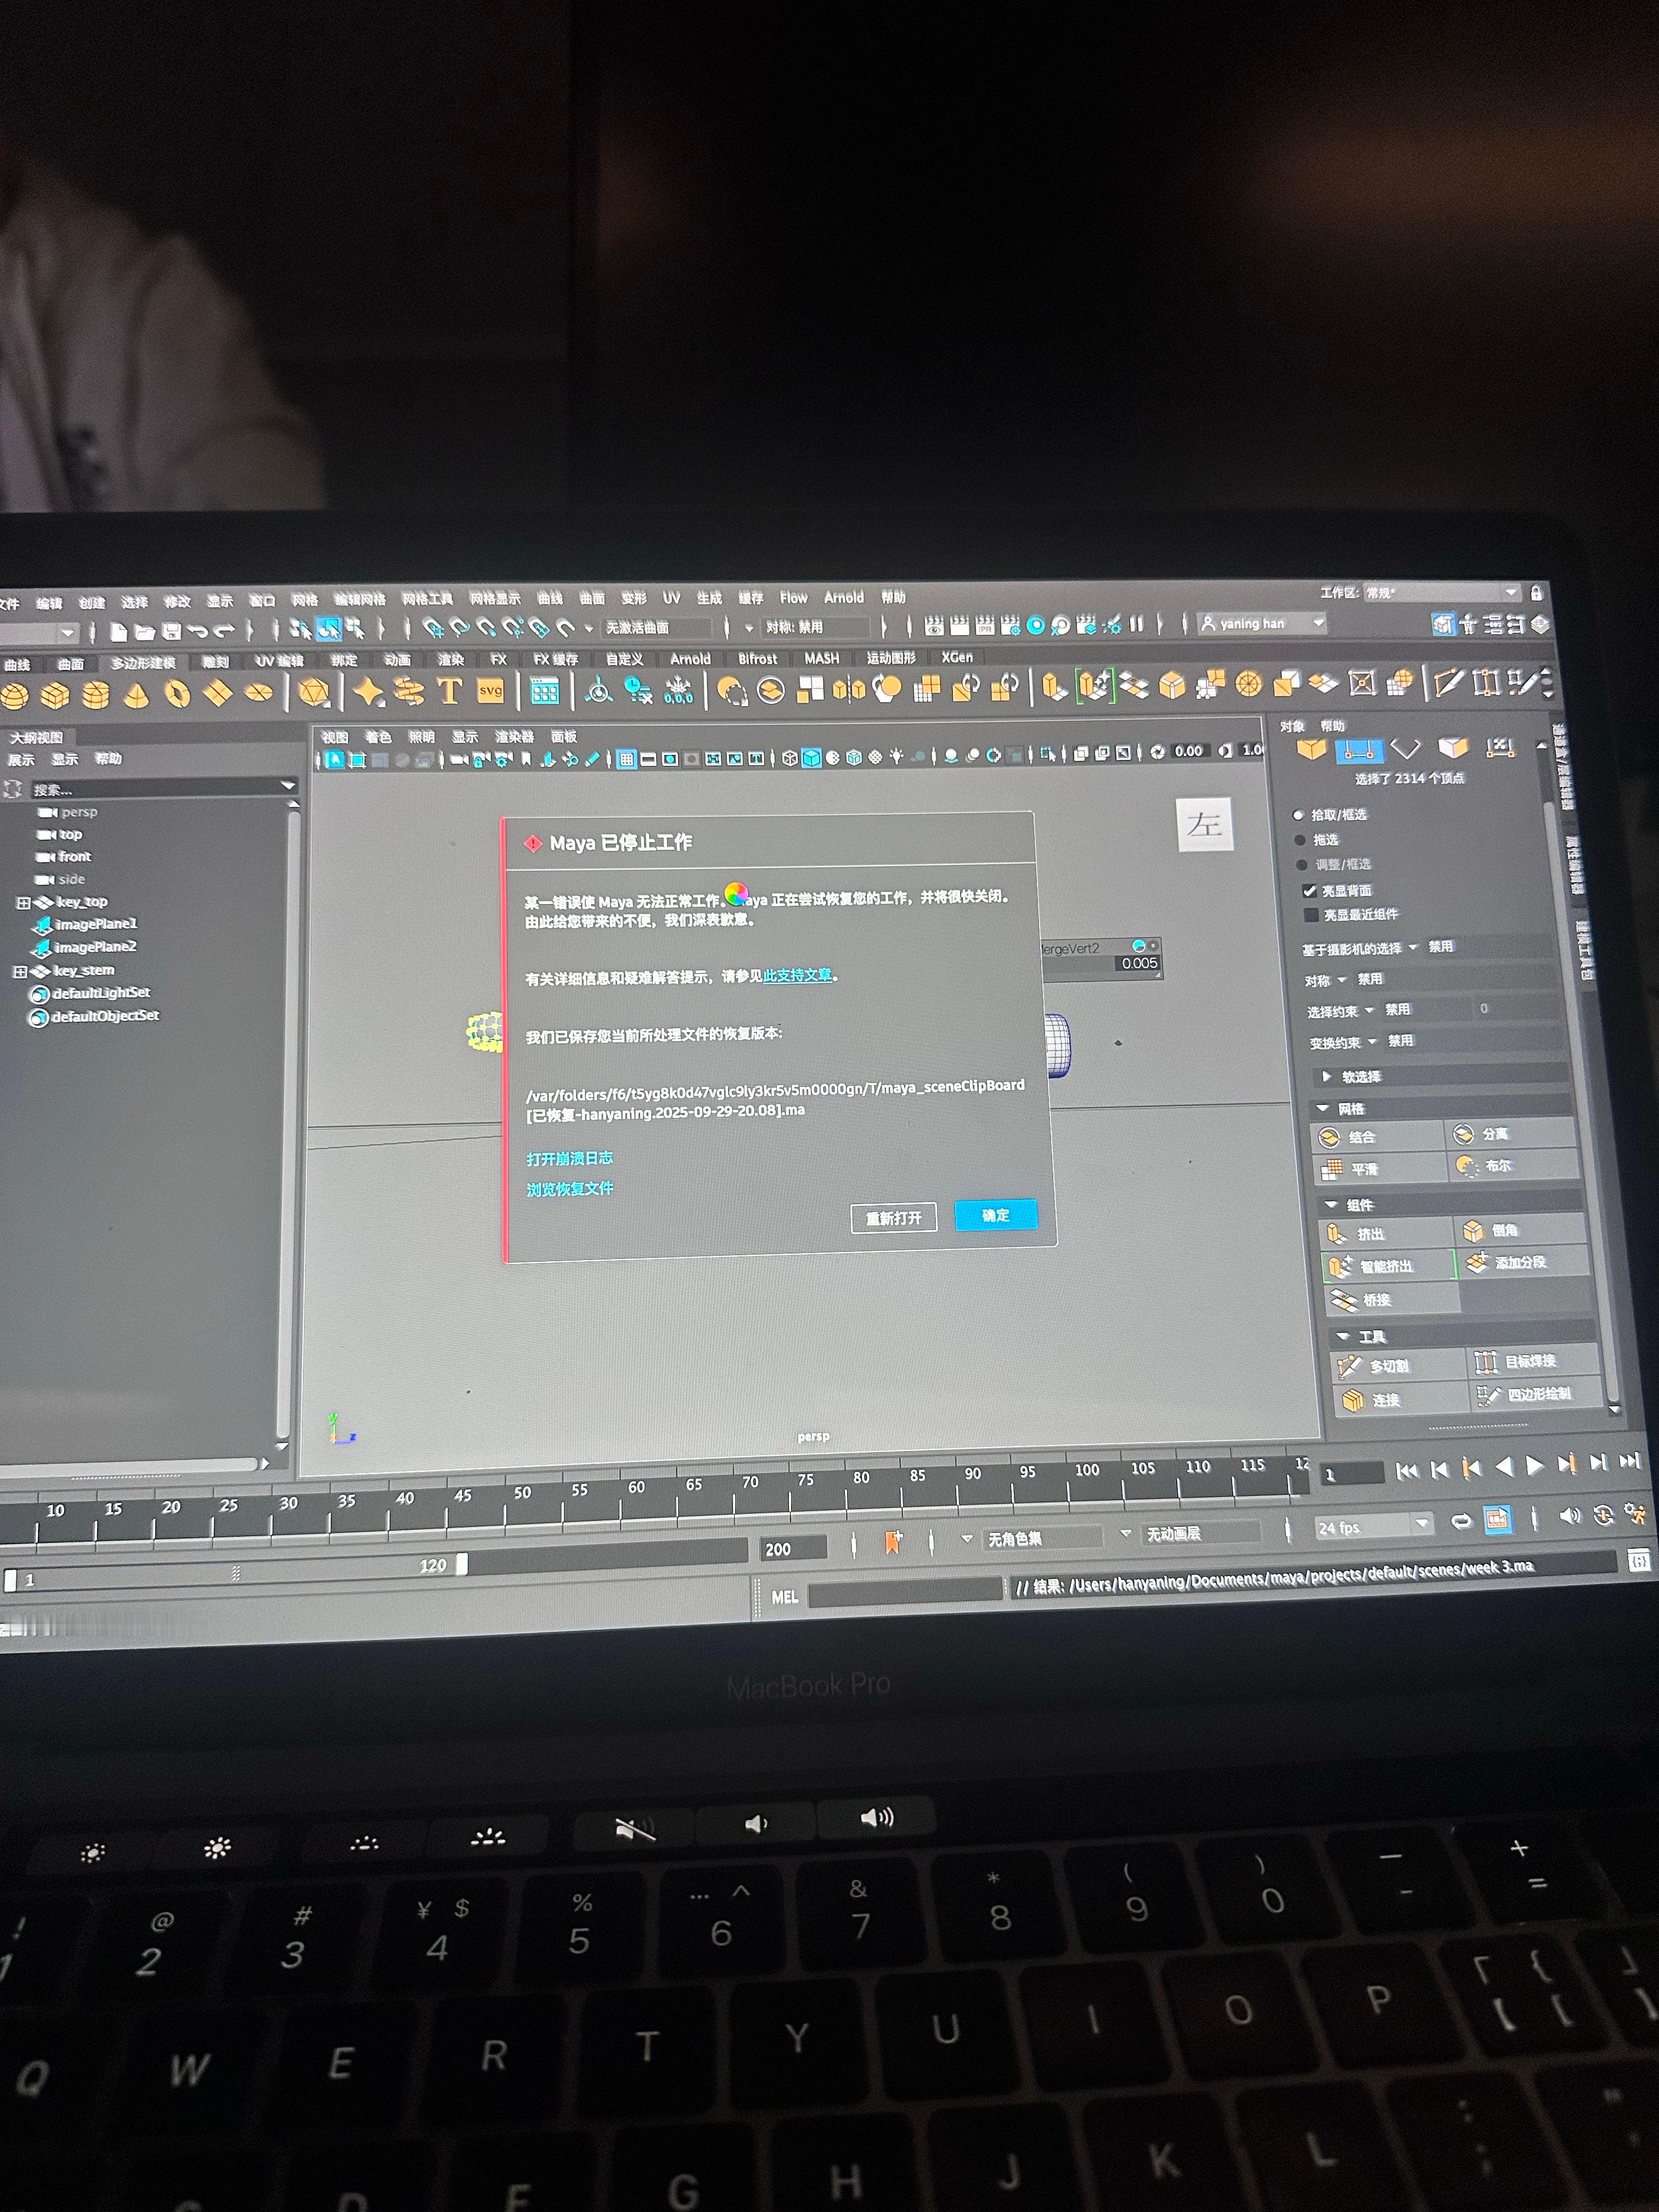This screenshot has height=2212, width=1659.
Task: Click the 智能挤出 smart extrude tool
Action: (x=1385, y=1266)
